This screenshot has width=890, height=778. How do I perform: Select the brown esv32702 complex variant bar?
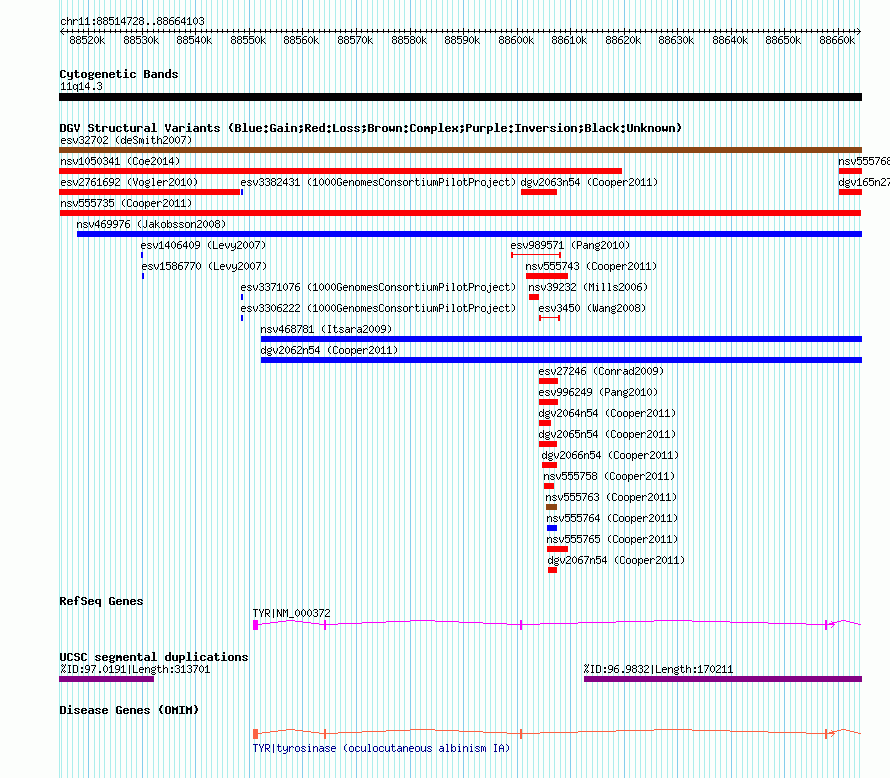[x=460, y=150]
